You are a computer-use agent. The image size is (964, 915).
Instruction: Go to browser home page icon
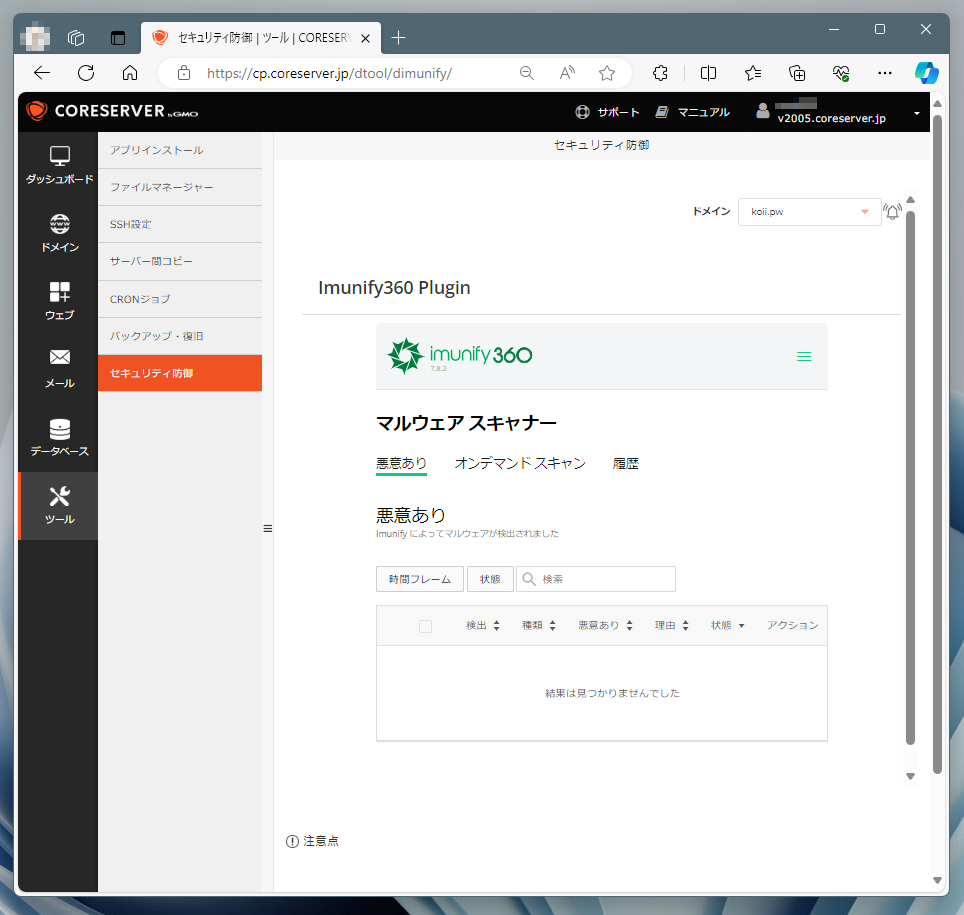130,73
